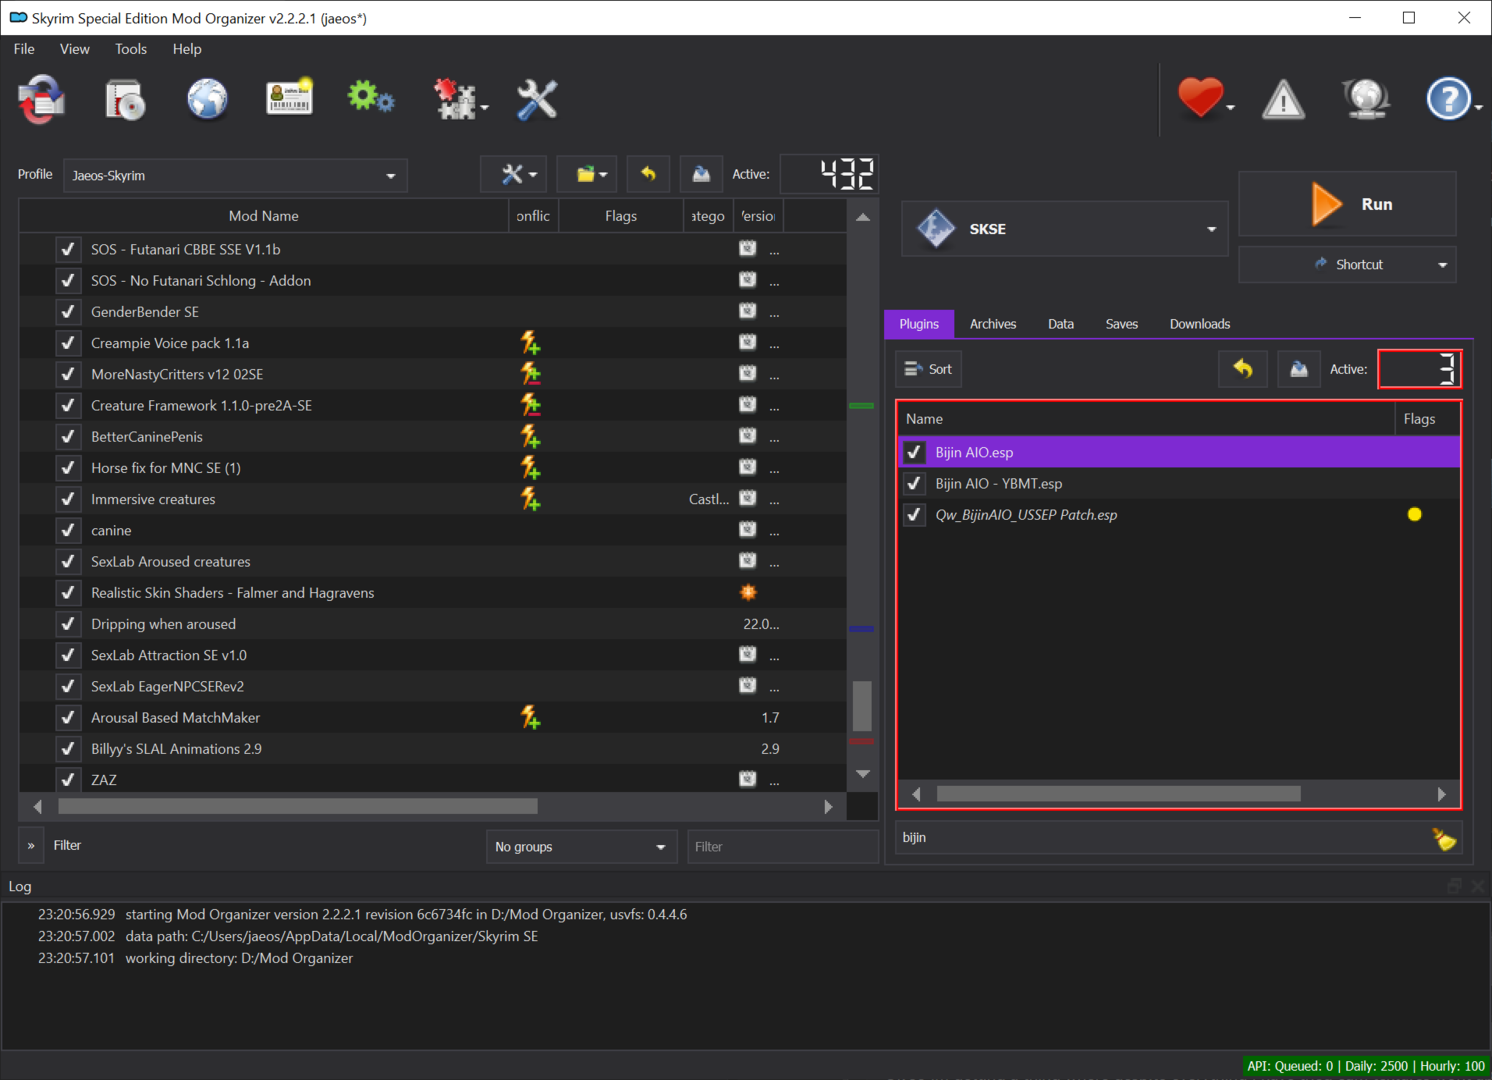1492x1080 pixels.
Task: Click the Sort plugins button
Action: tap(928, 369)
